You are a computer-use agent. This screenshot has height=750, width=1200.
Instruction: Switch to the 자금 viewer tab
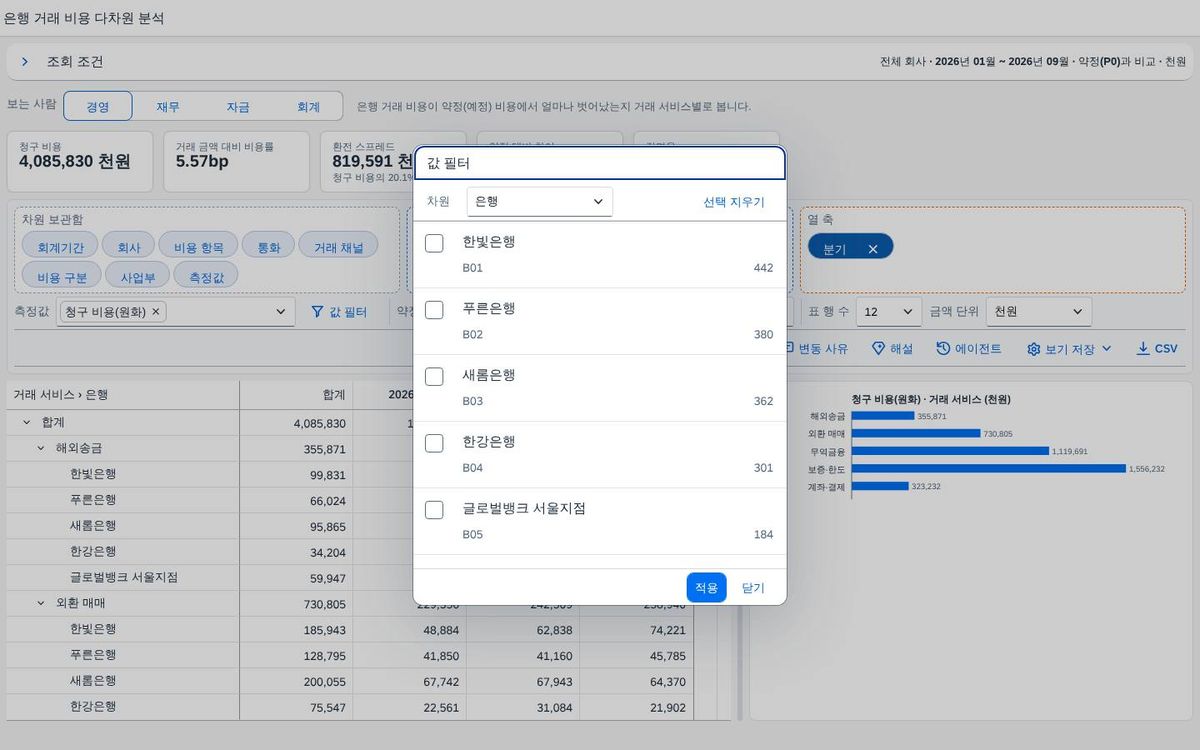click(x=238, y=107)
